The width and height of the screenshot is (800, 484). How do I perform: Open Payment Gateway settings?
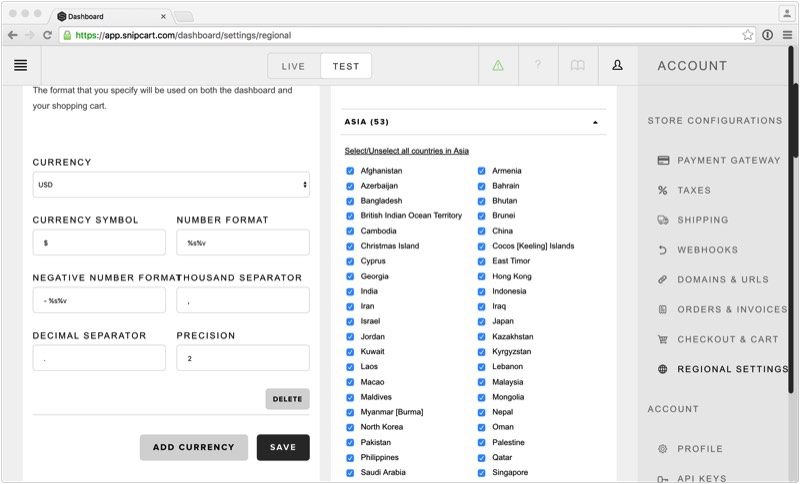click(729, 160)
